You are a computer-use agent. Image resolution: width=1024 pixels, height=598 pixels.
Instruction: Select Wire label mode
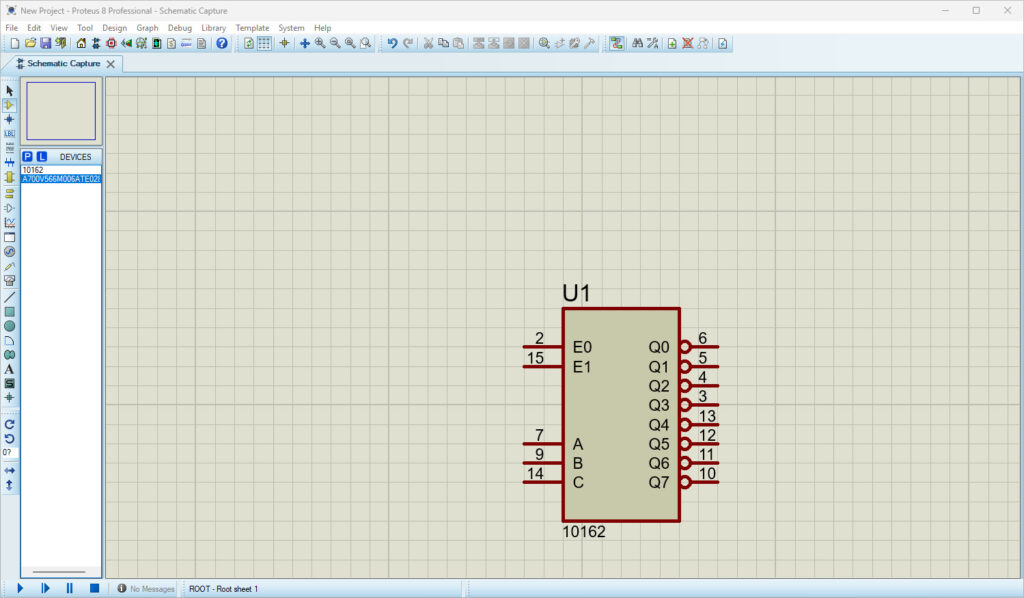[x=9, y=133]
